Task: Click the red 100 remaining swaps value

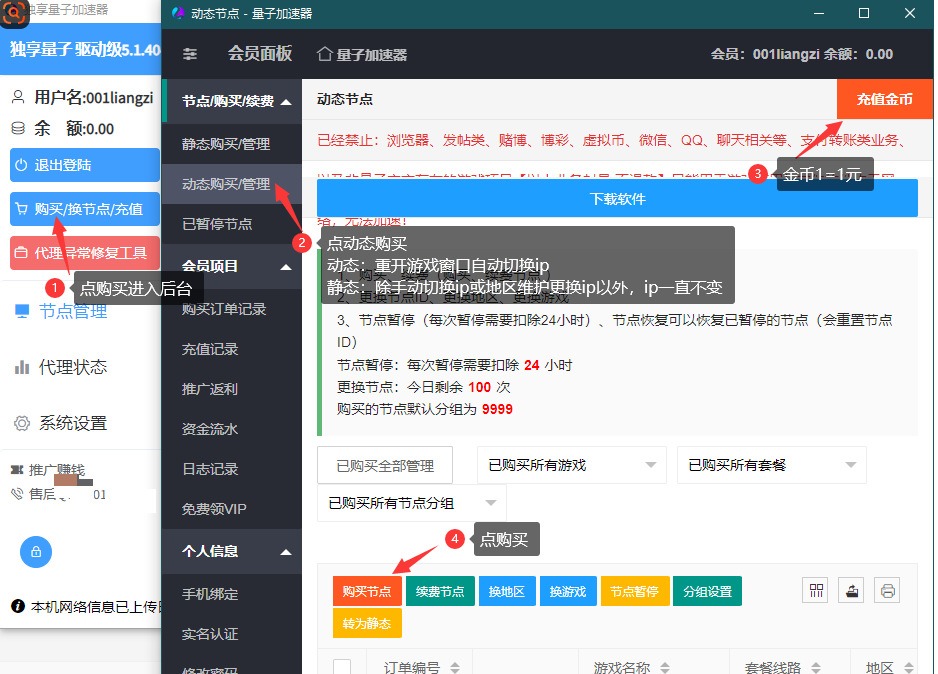Action: tap(480, 387)
